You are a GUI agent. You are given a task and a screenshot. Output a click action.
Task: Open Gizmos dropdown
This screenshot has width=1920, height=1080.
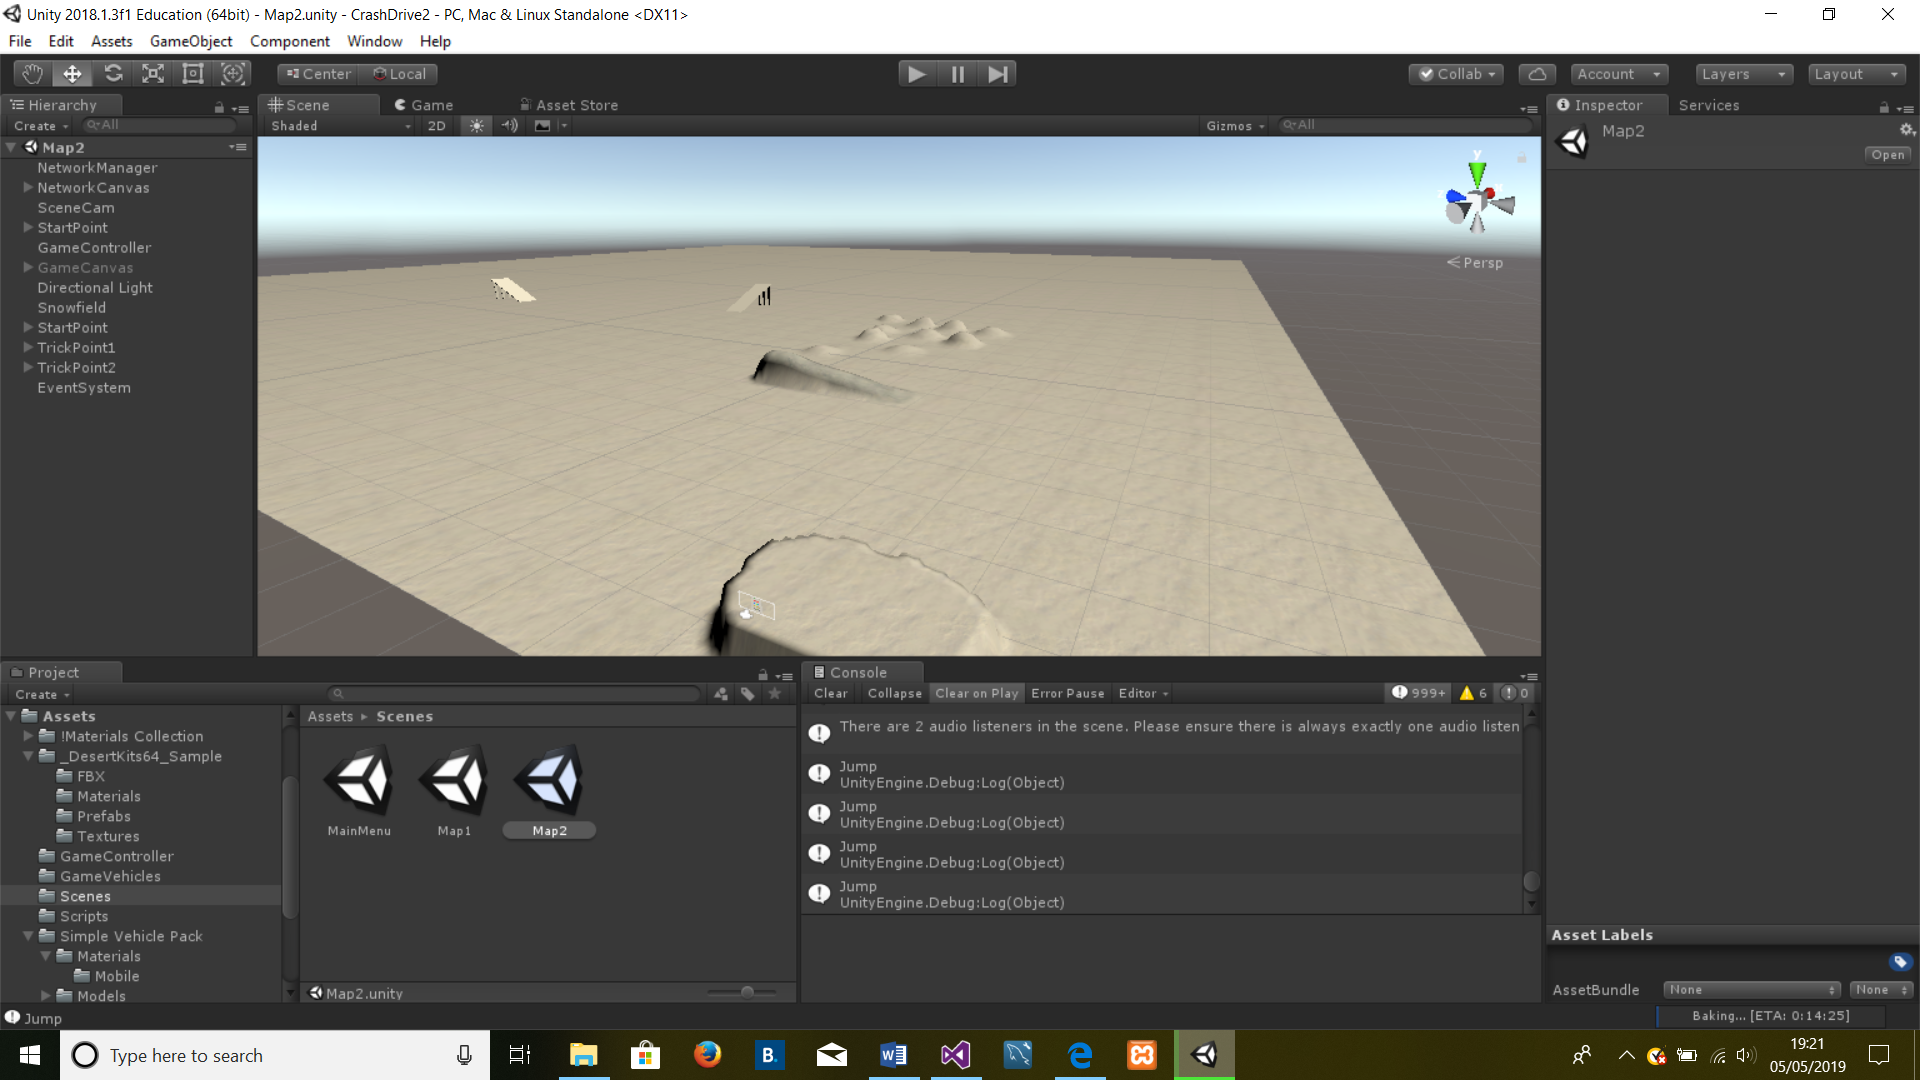click(1236, 125)
